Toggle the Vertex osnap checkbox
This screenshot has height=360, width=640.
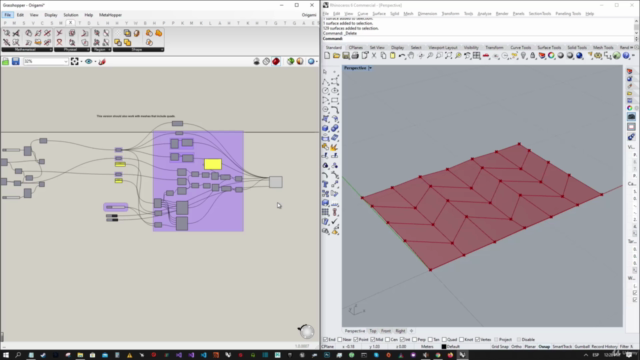477,340
